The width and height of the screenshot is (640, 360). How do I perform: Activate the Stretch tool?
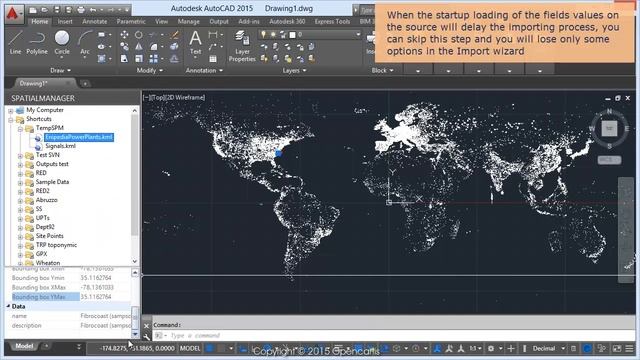[124, 59]
